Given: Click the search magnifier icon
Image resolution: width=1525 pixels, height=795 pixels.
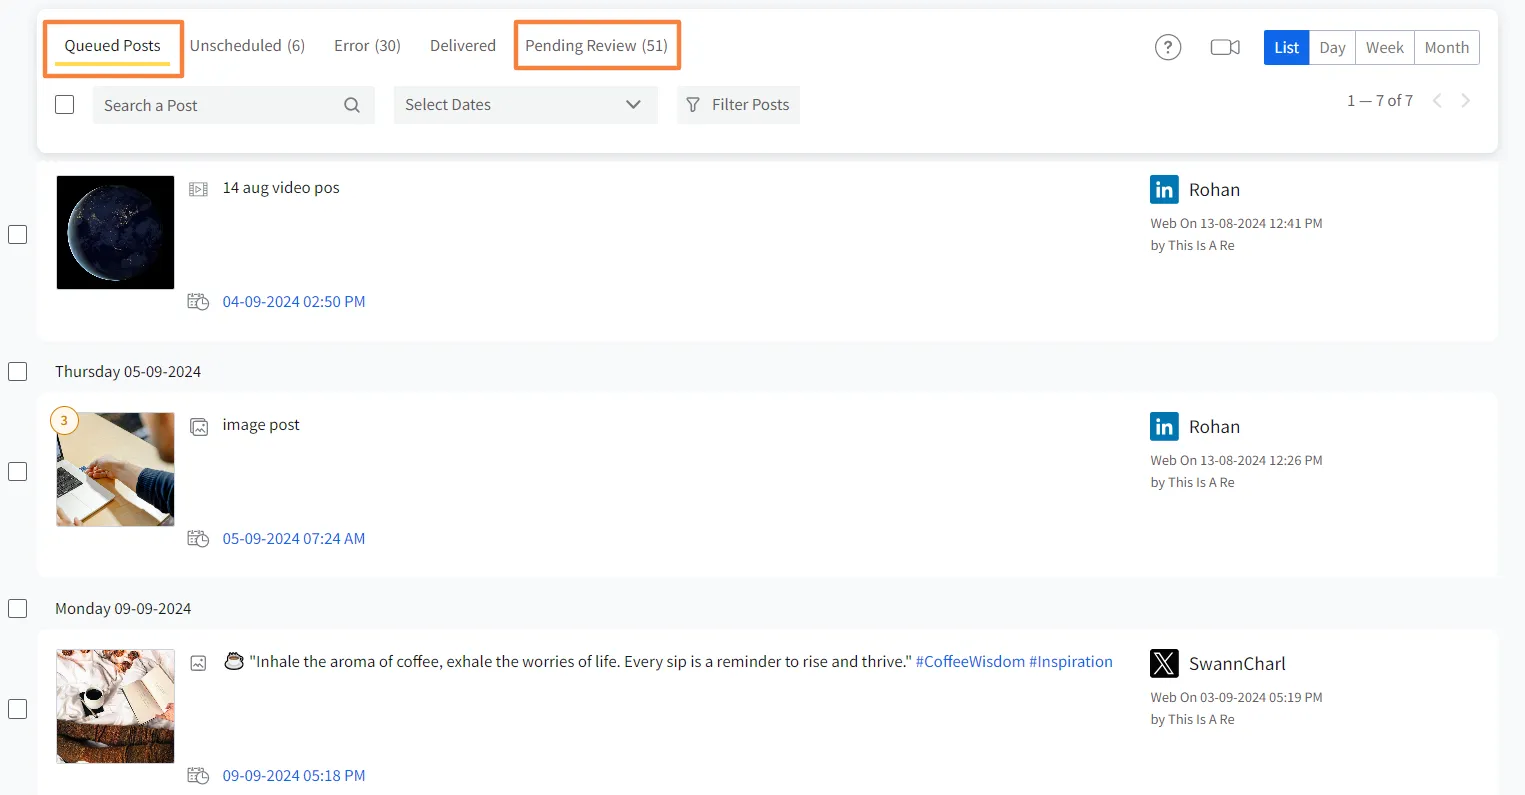Looking at the screenshot, I should pyautogui.click(x=352, y=105).
